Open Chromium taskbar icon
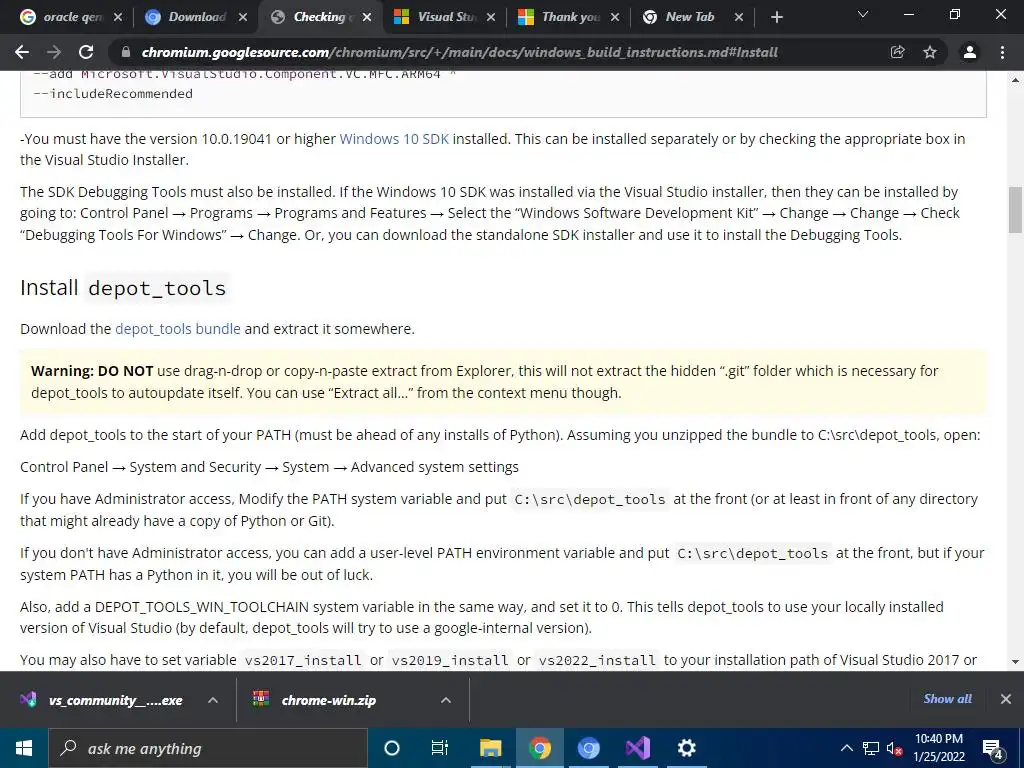The image size is (1024, 768). 588,748
